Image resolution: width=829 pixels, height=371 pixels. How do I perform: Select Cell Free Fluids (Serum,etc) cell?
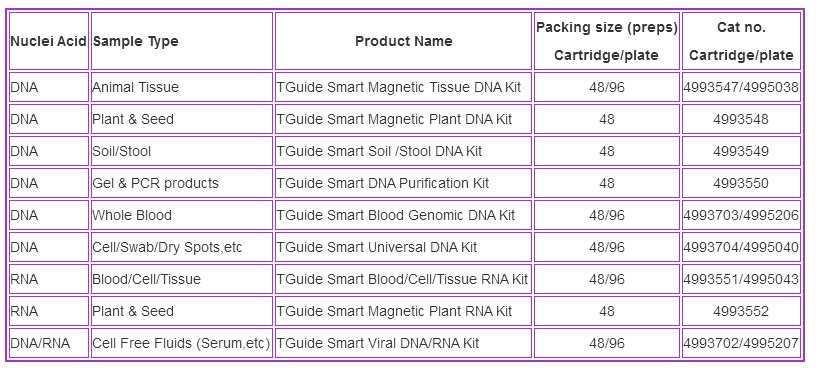click(182, 343)
